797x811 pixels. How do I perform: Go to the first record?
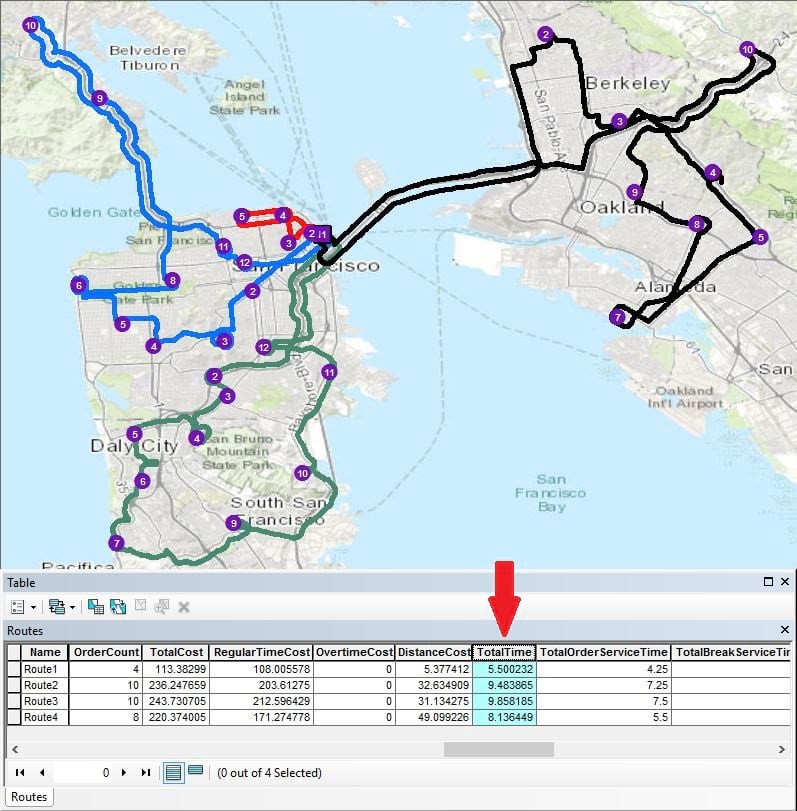[x=20, y=772]
